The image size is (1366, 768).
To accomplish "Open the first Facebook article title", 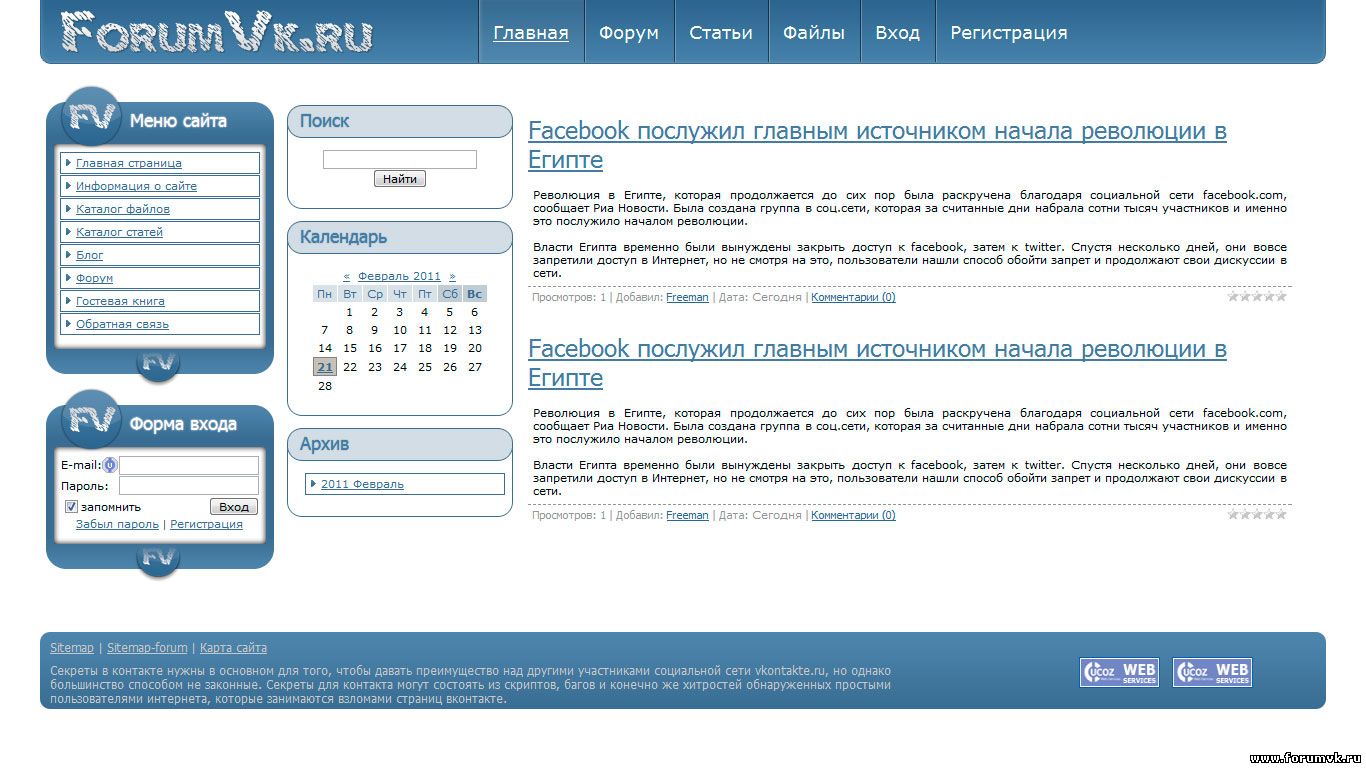I will click(877, 145).
